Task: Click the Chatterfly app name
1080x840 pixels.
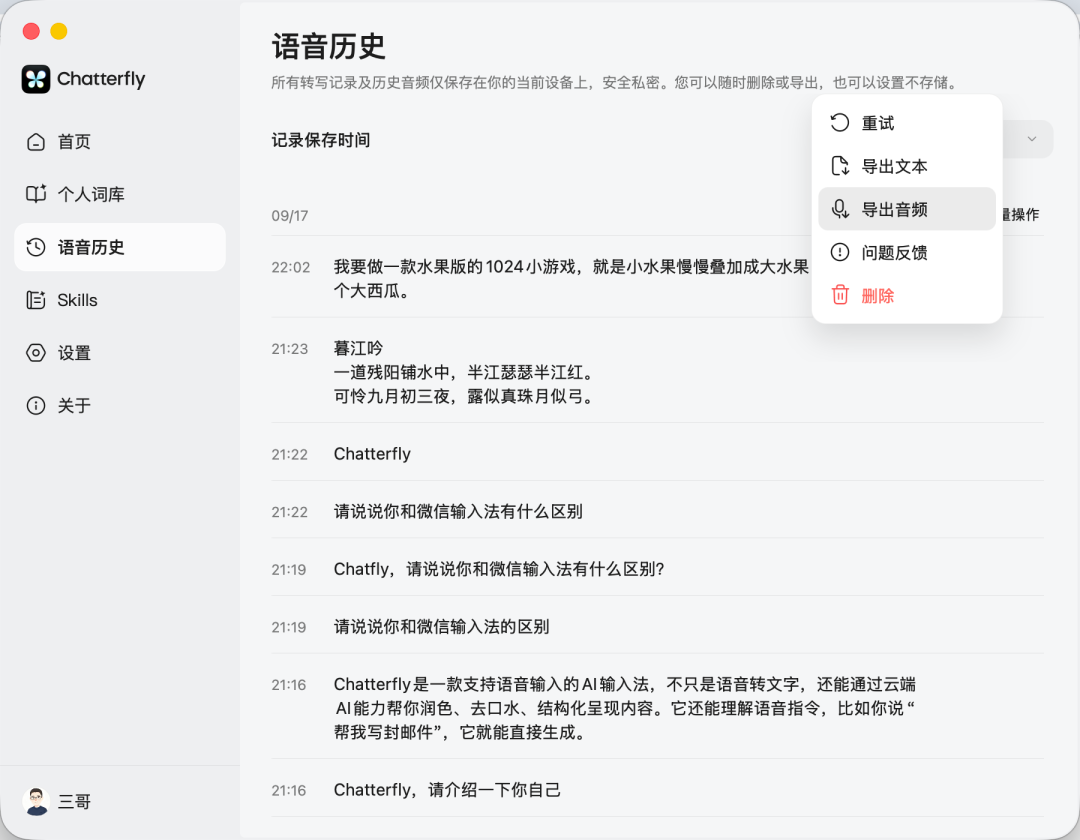Action: [101, 79]
